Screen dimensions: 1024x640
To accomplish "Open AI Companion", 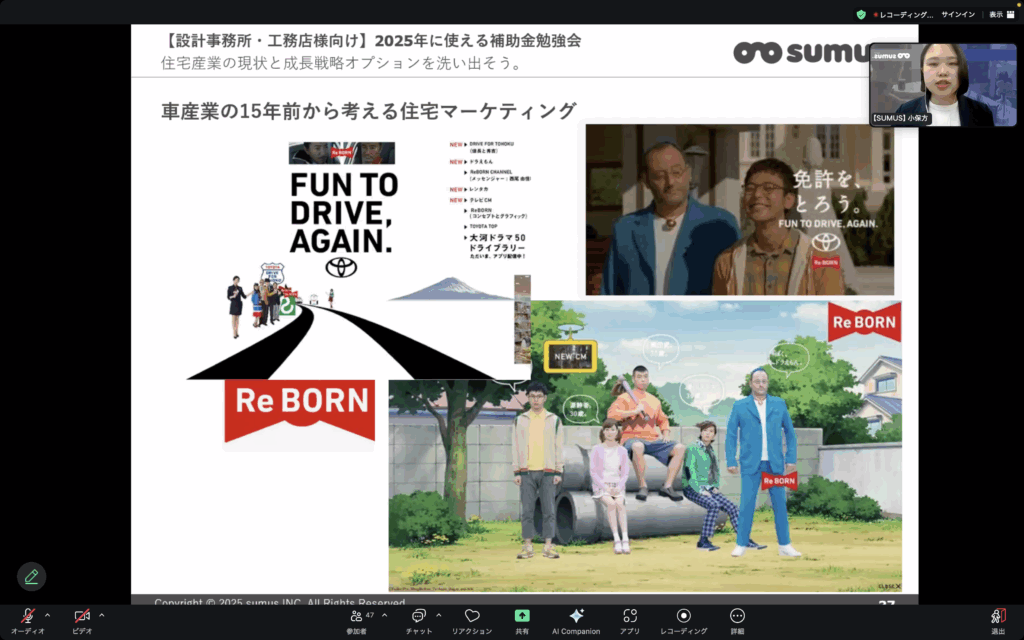I will point(576,621).
